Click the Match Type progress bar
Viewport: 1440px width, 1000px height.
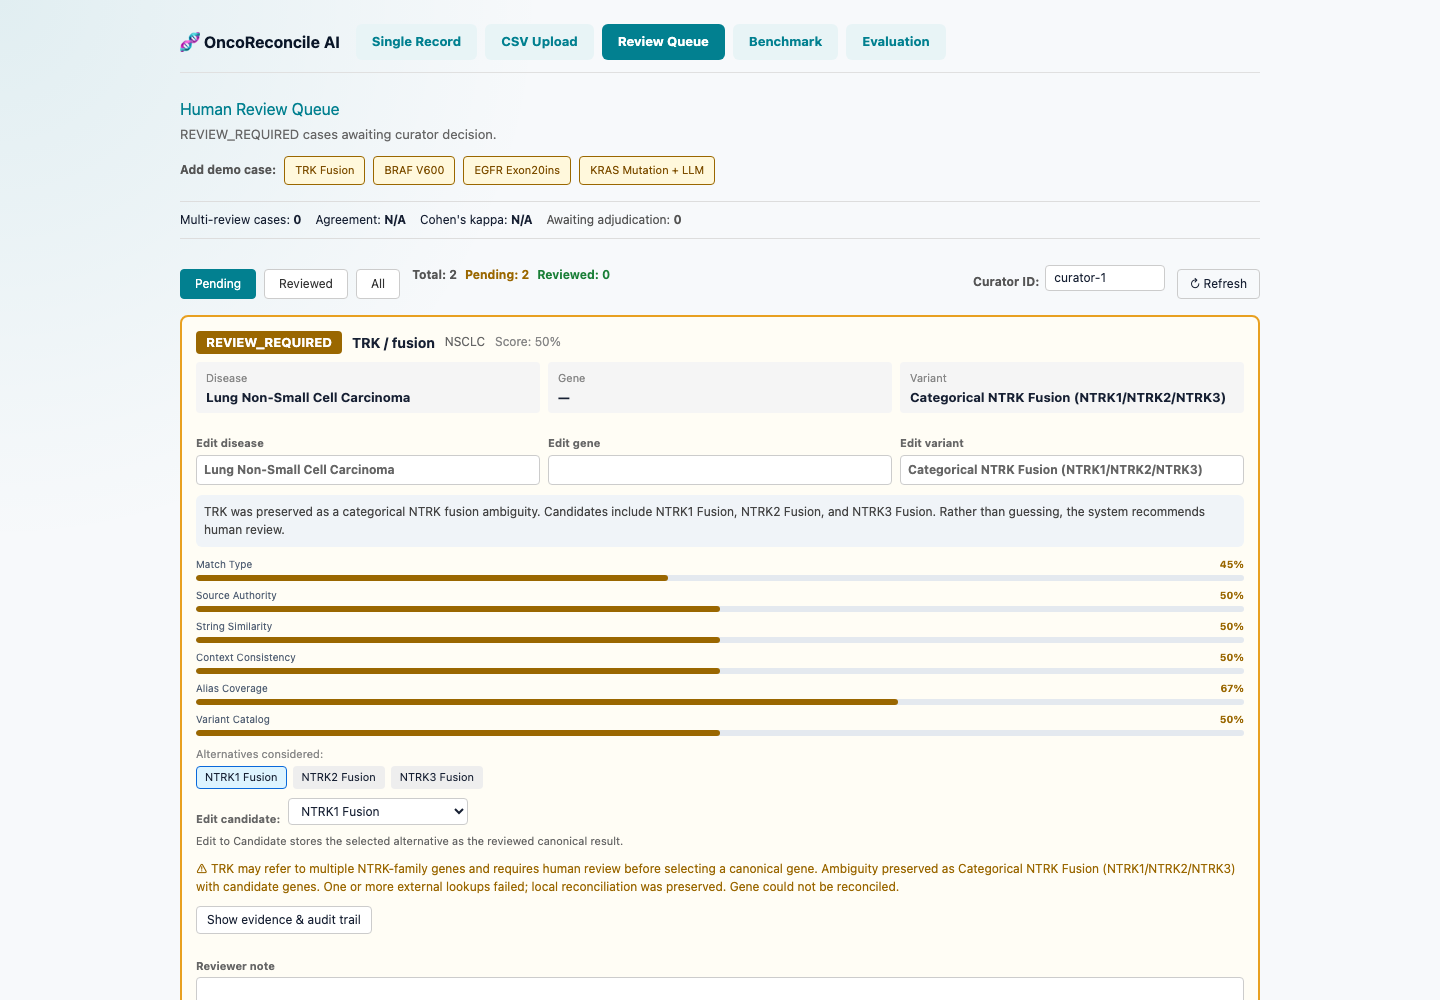coord(720,578)
